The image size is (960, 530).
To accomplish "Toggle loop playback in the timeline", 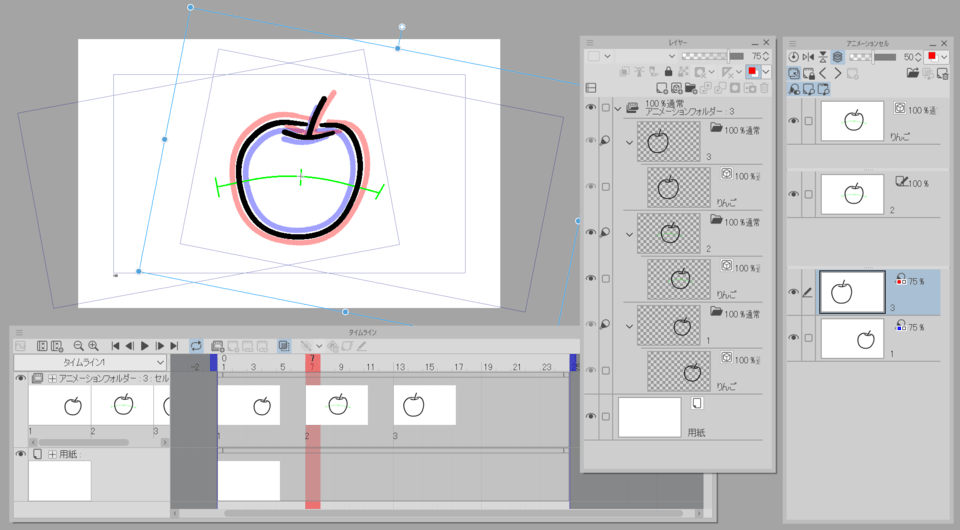I will 196,346.
